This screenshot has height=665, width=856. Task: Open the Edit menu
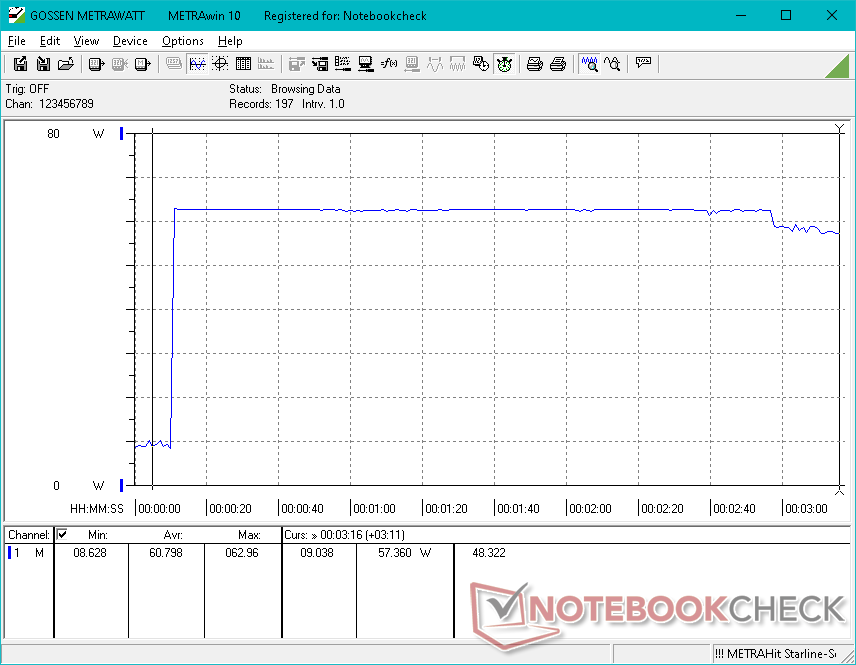[50, 41]
